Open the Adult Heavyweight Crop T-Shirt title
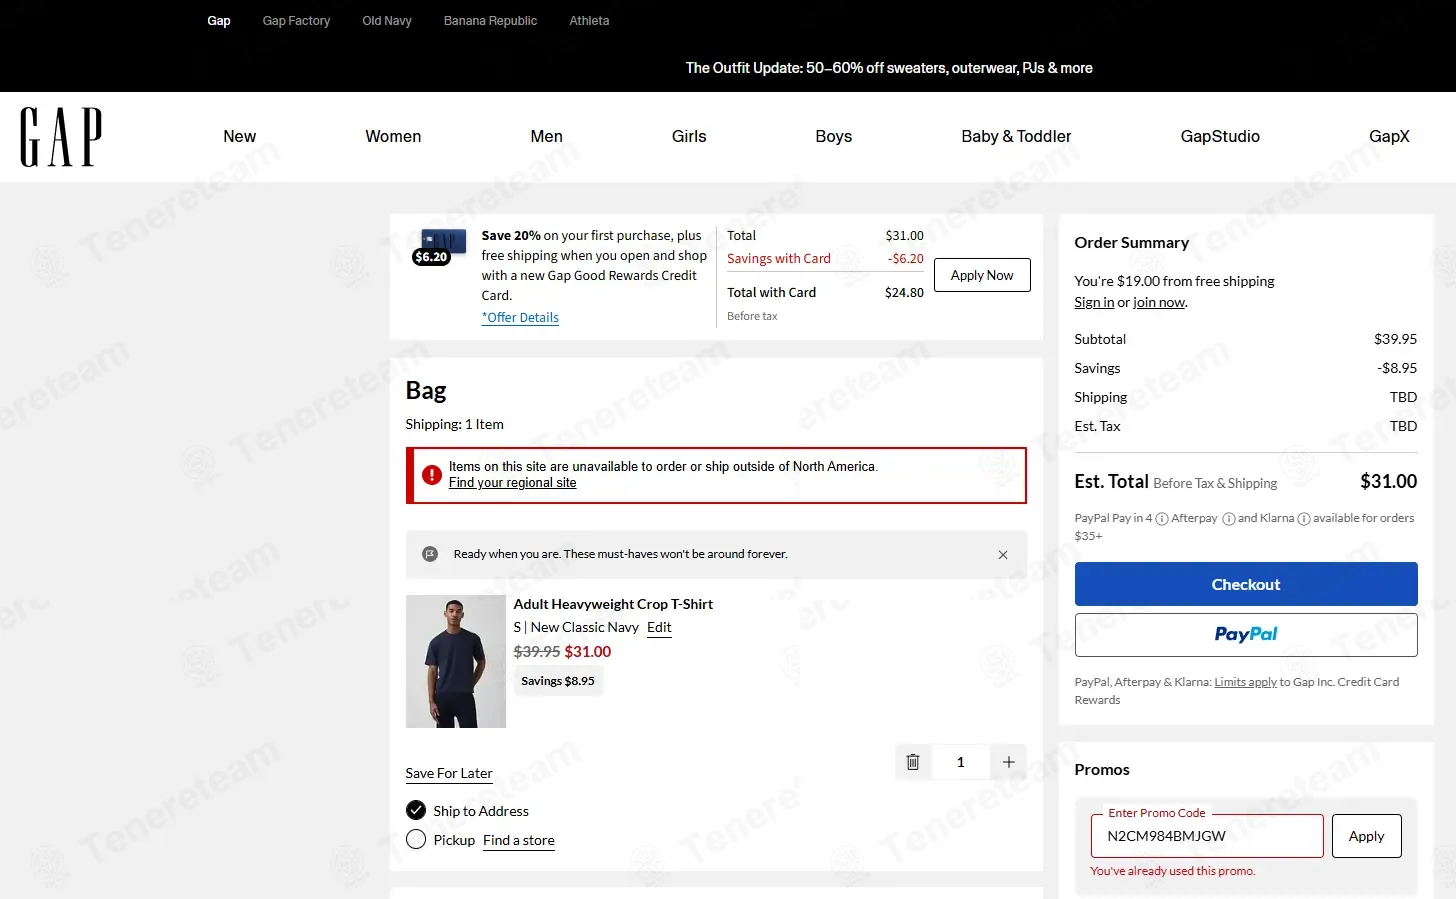This screenshot has height=899, width=1456. (x=613, y=604)
